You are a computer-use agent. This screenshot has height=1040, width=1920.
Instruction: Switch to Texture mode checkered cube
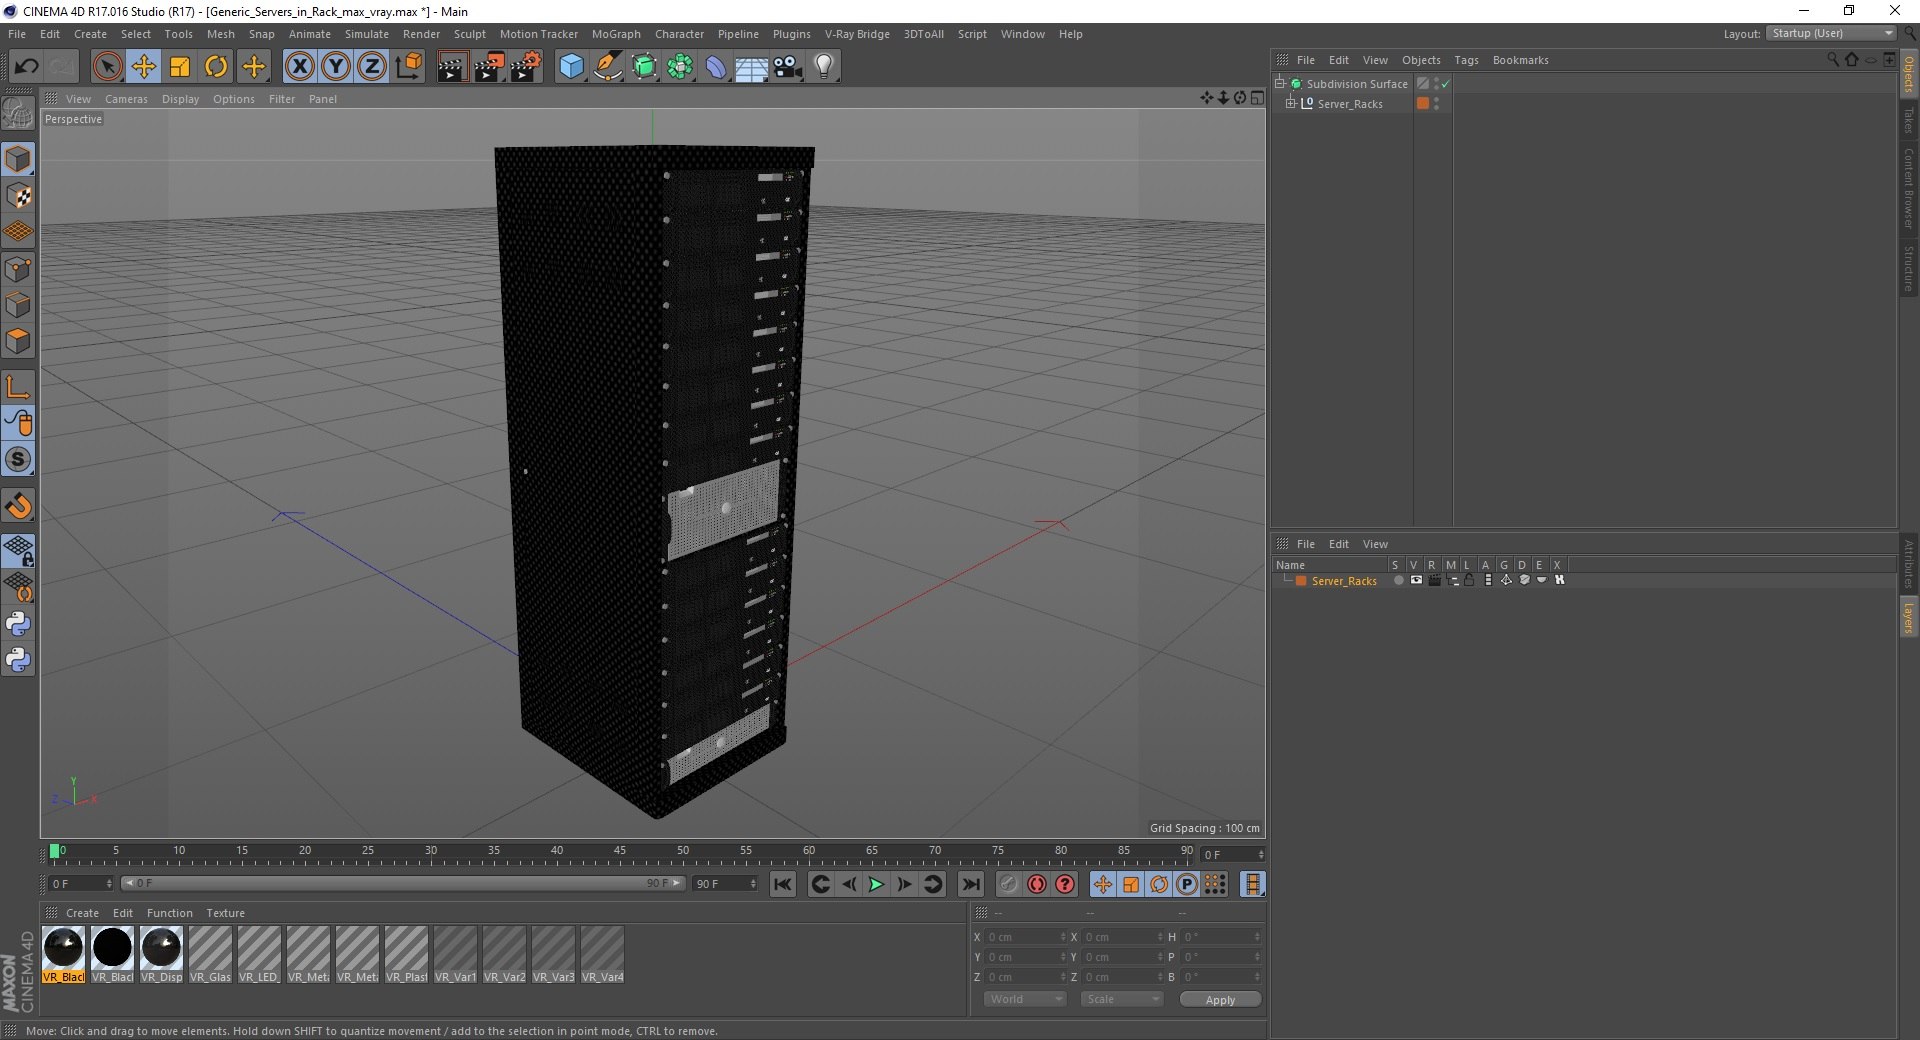coord(18,195)
